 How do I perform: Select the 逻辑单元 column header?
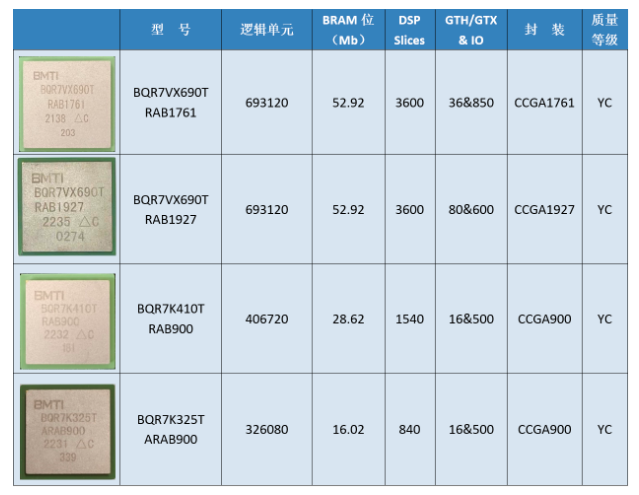click(267, 30)
